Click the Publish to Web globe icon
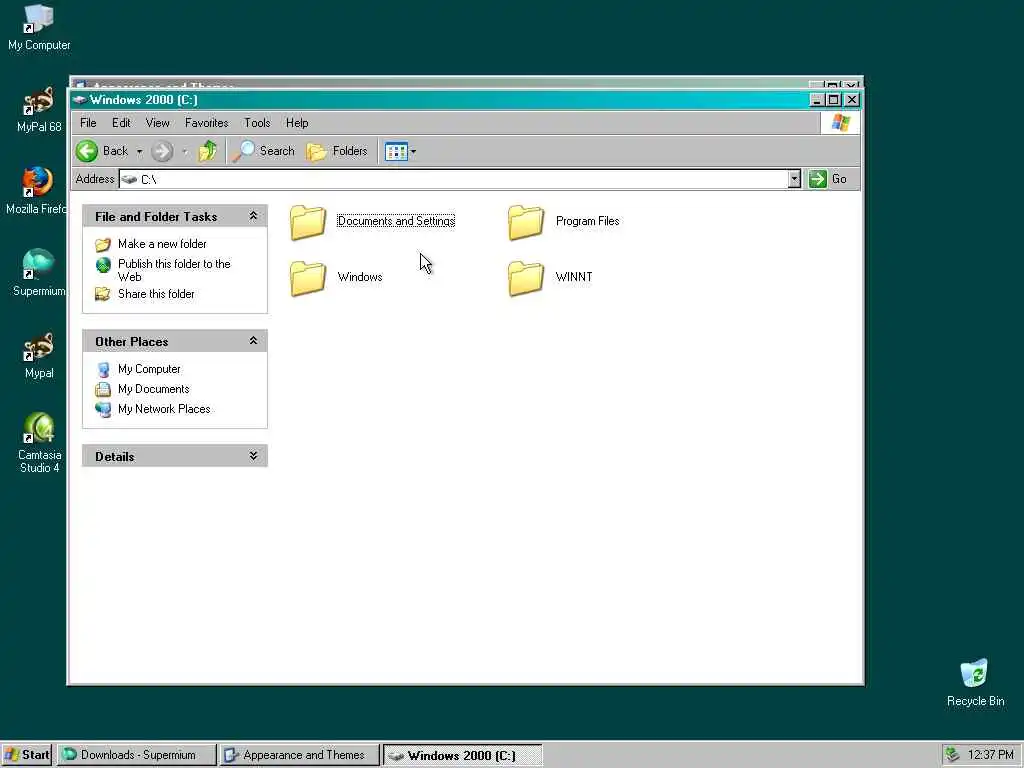 tap(103, 264)
